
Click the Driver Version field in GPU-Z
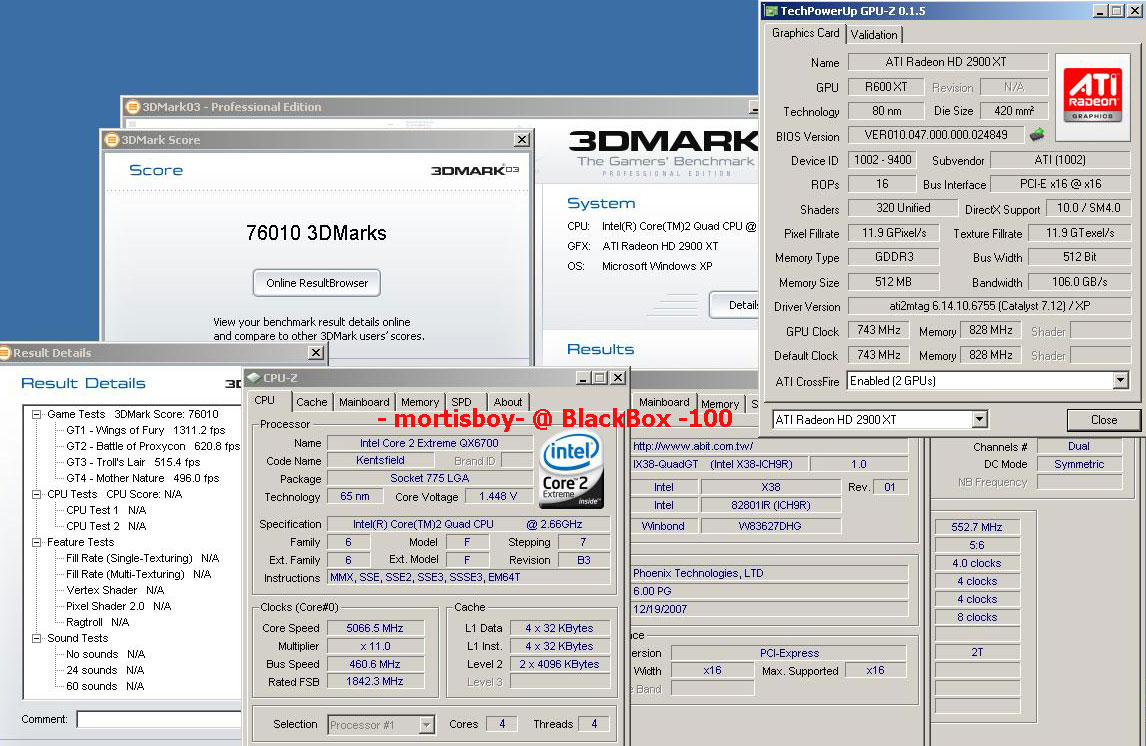pyautogui.click(x=989, y=306)
